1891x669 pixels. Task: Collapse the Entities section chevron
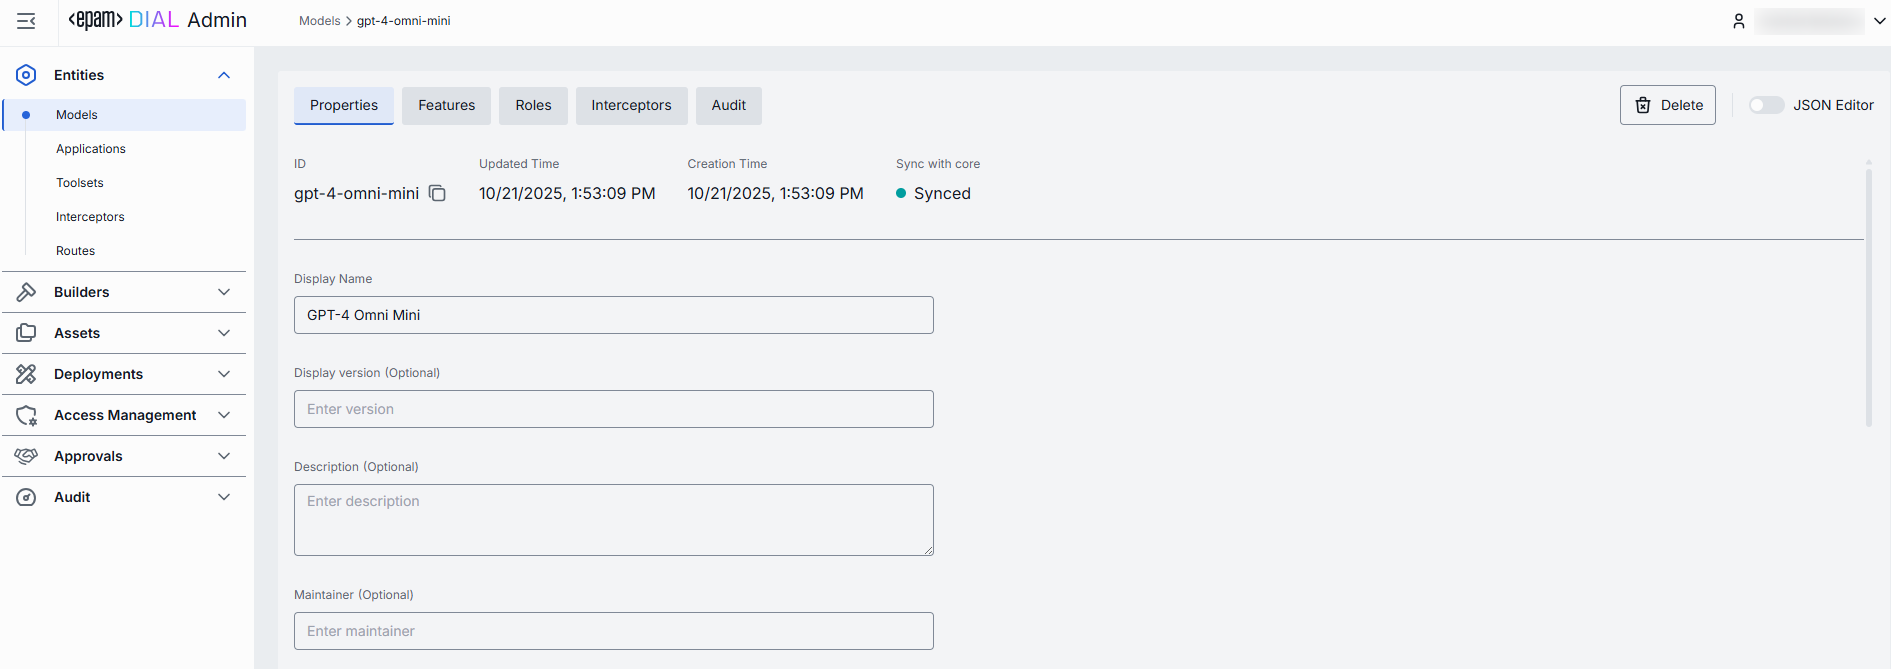(224, 75)
